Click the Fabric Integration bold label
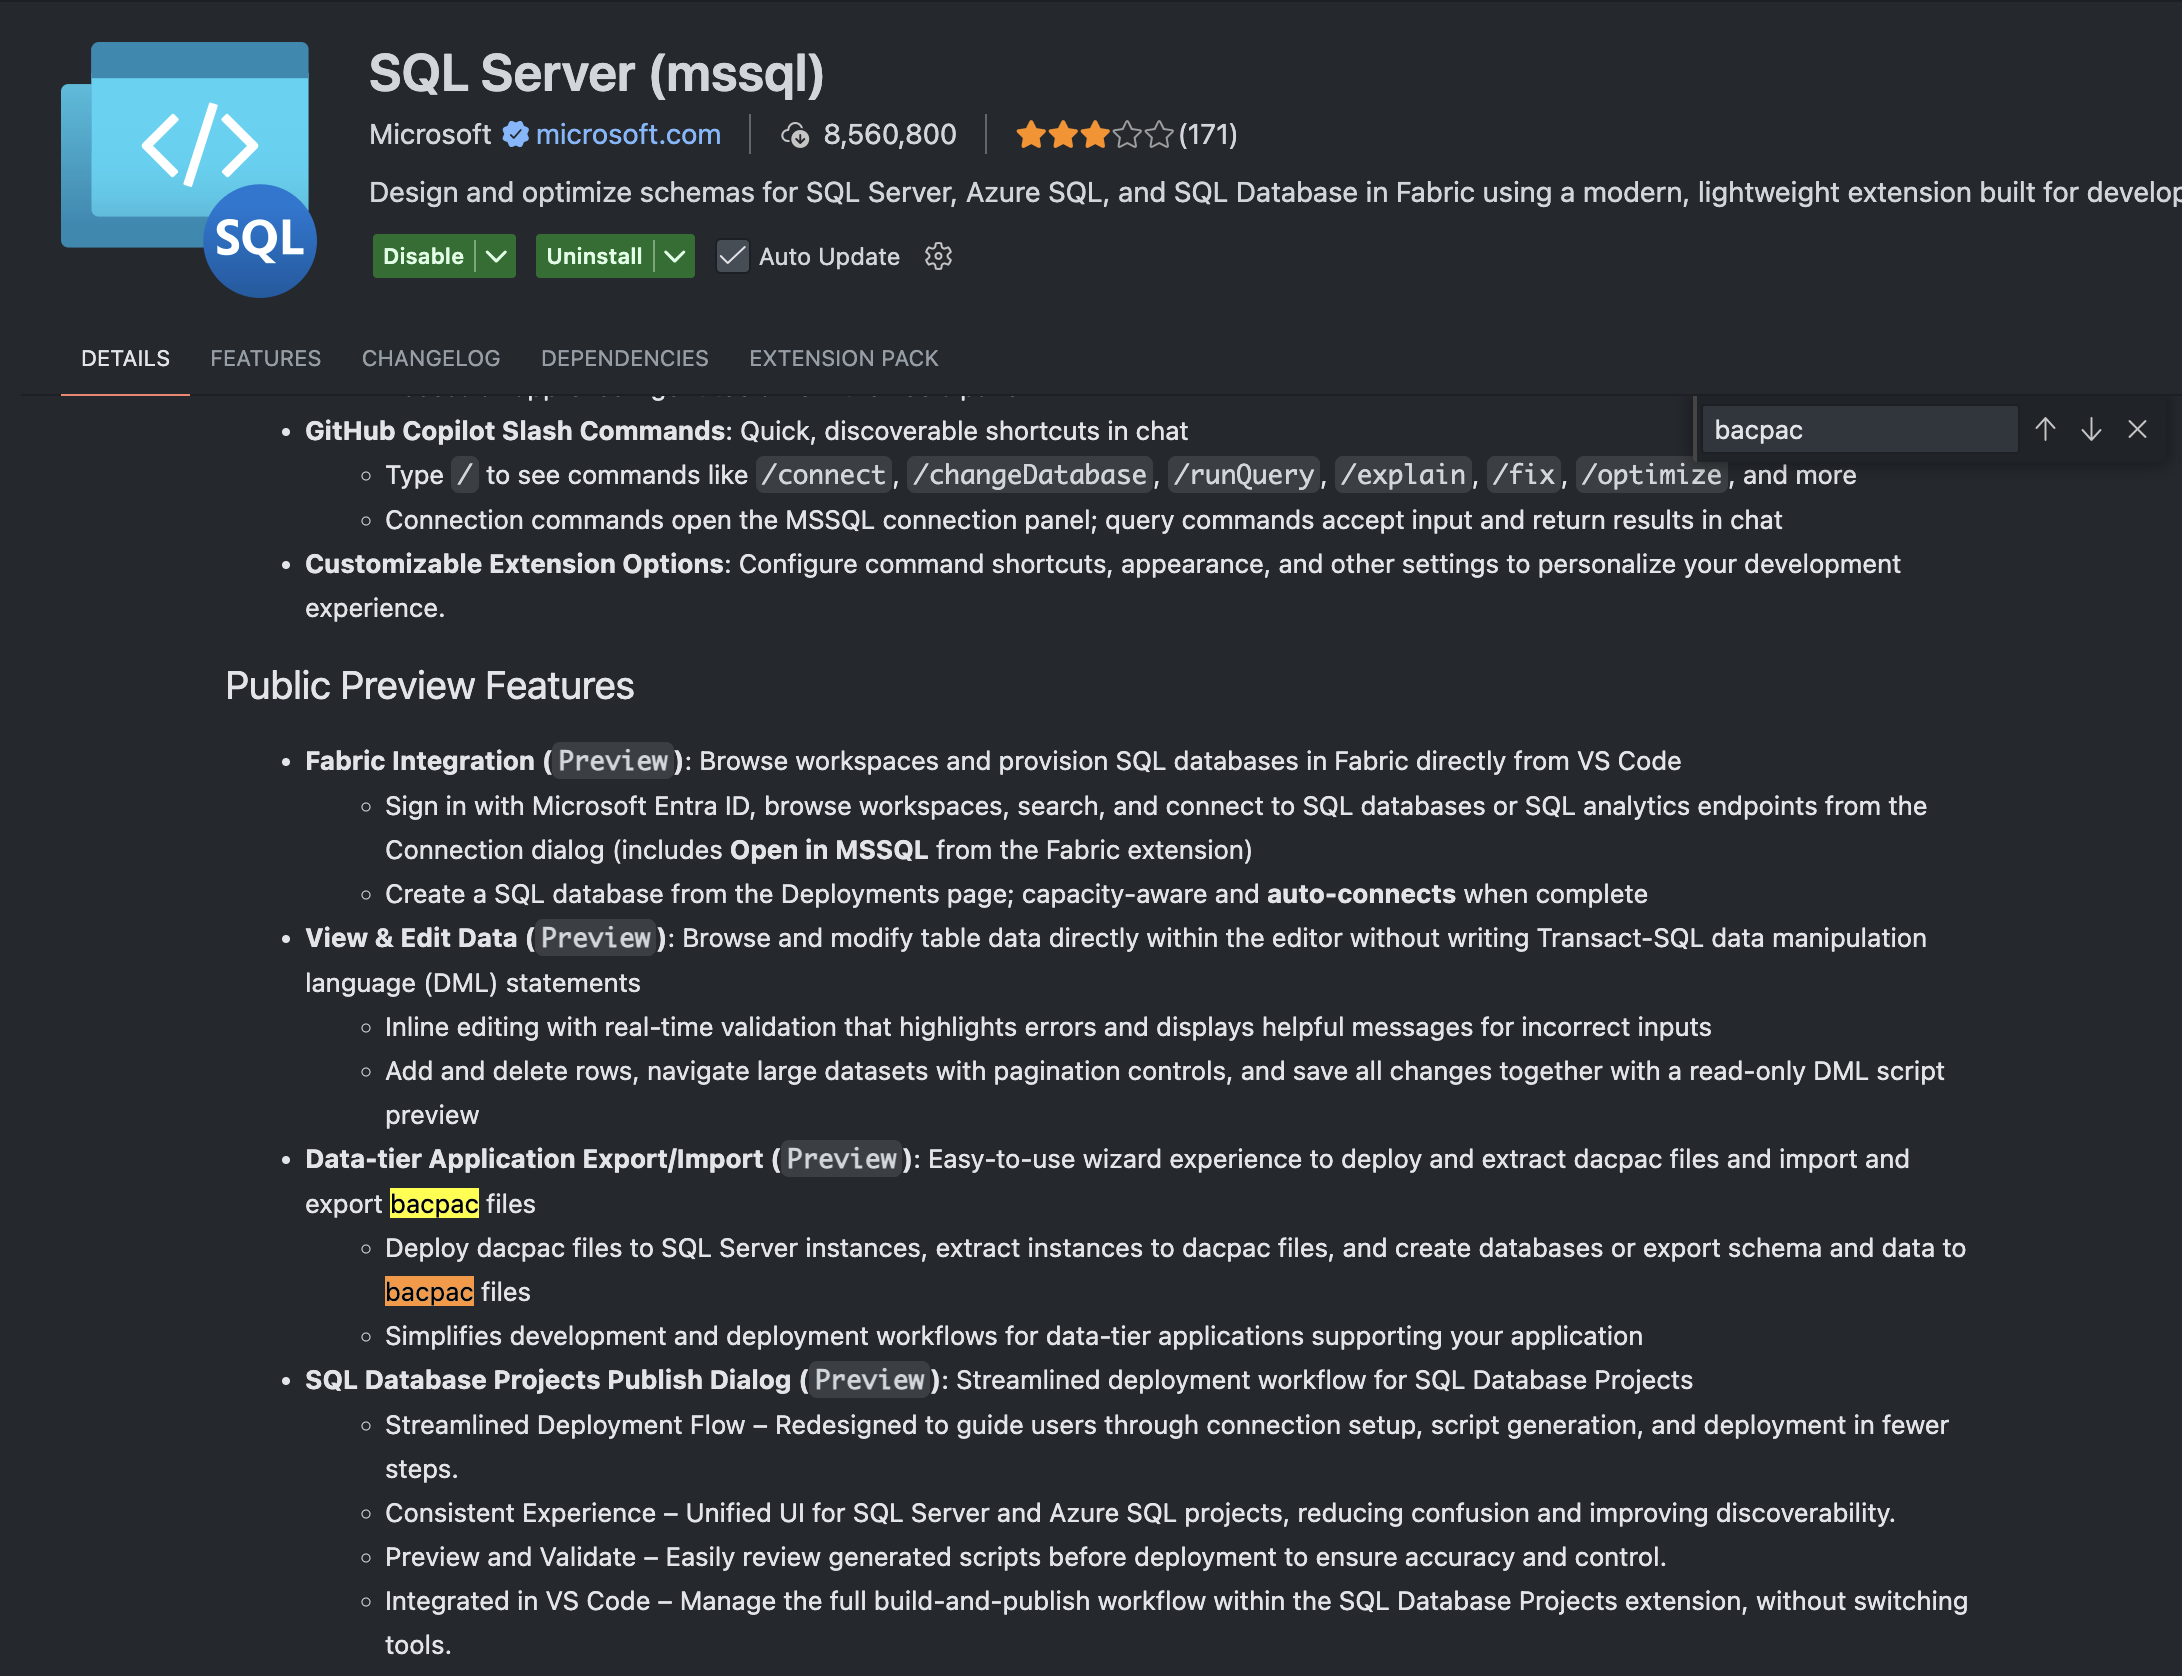Viewport: 2182px width, 1676px height. (420, 761)
